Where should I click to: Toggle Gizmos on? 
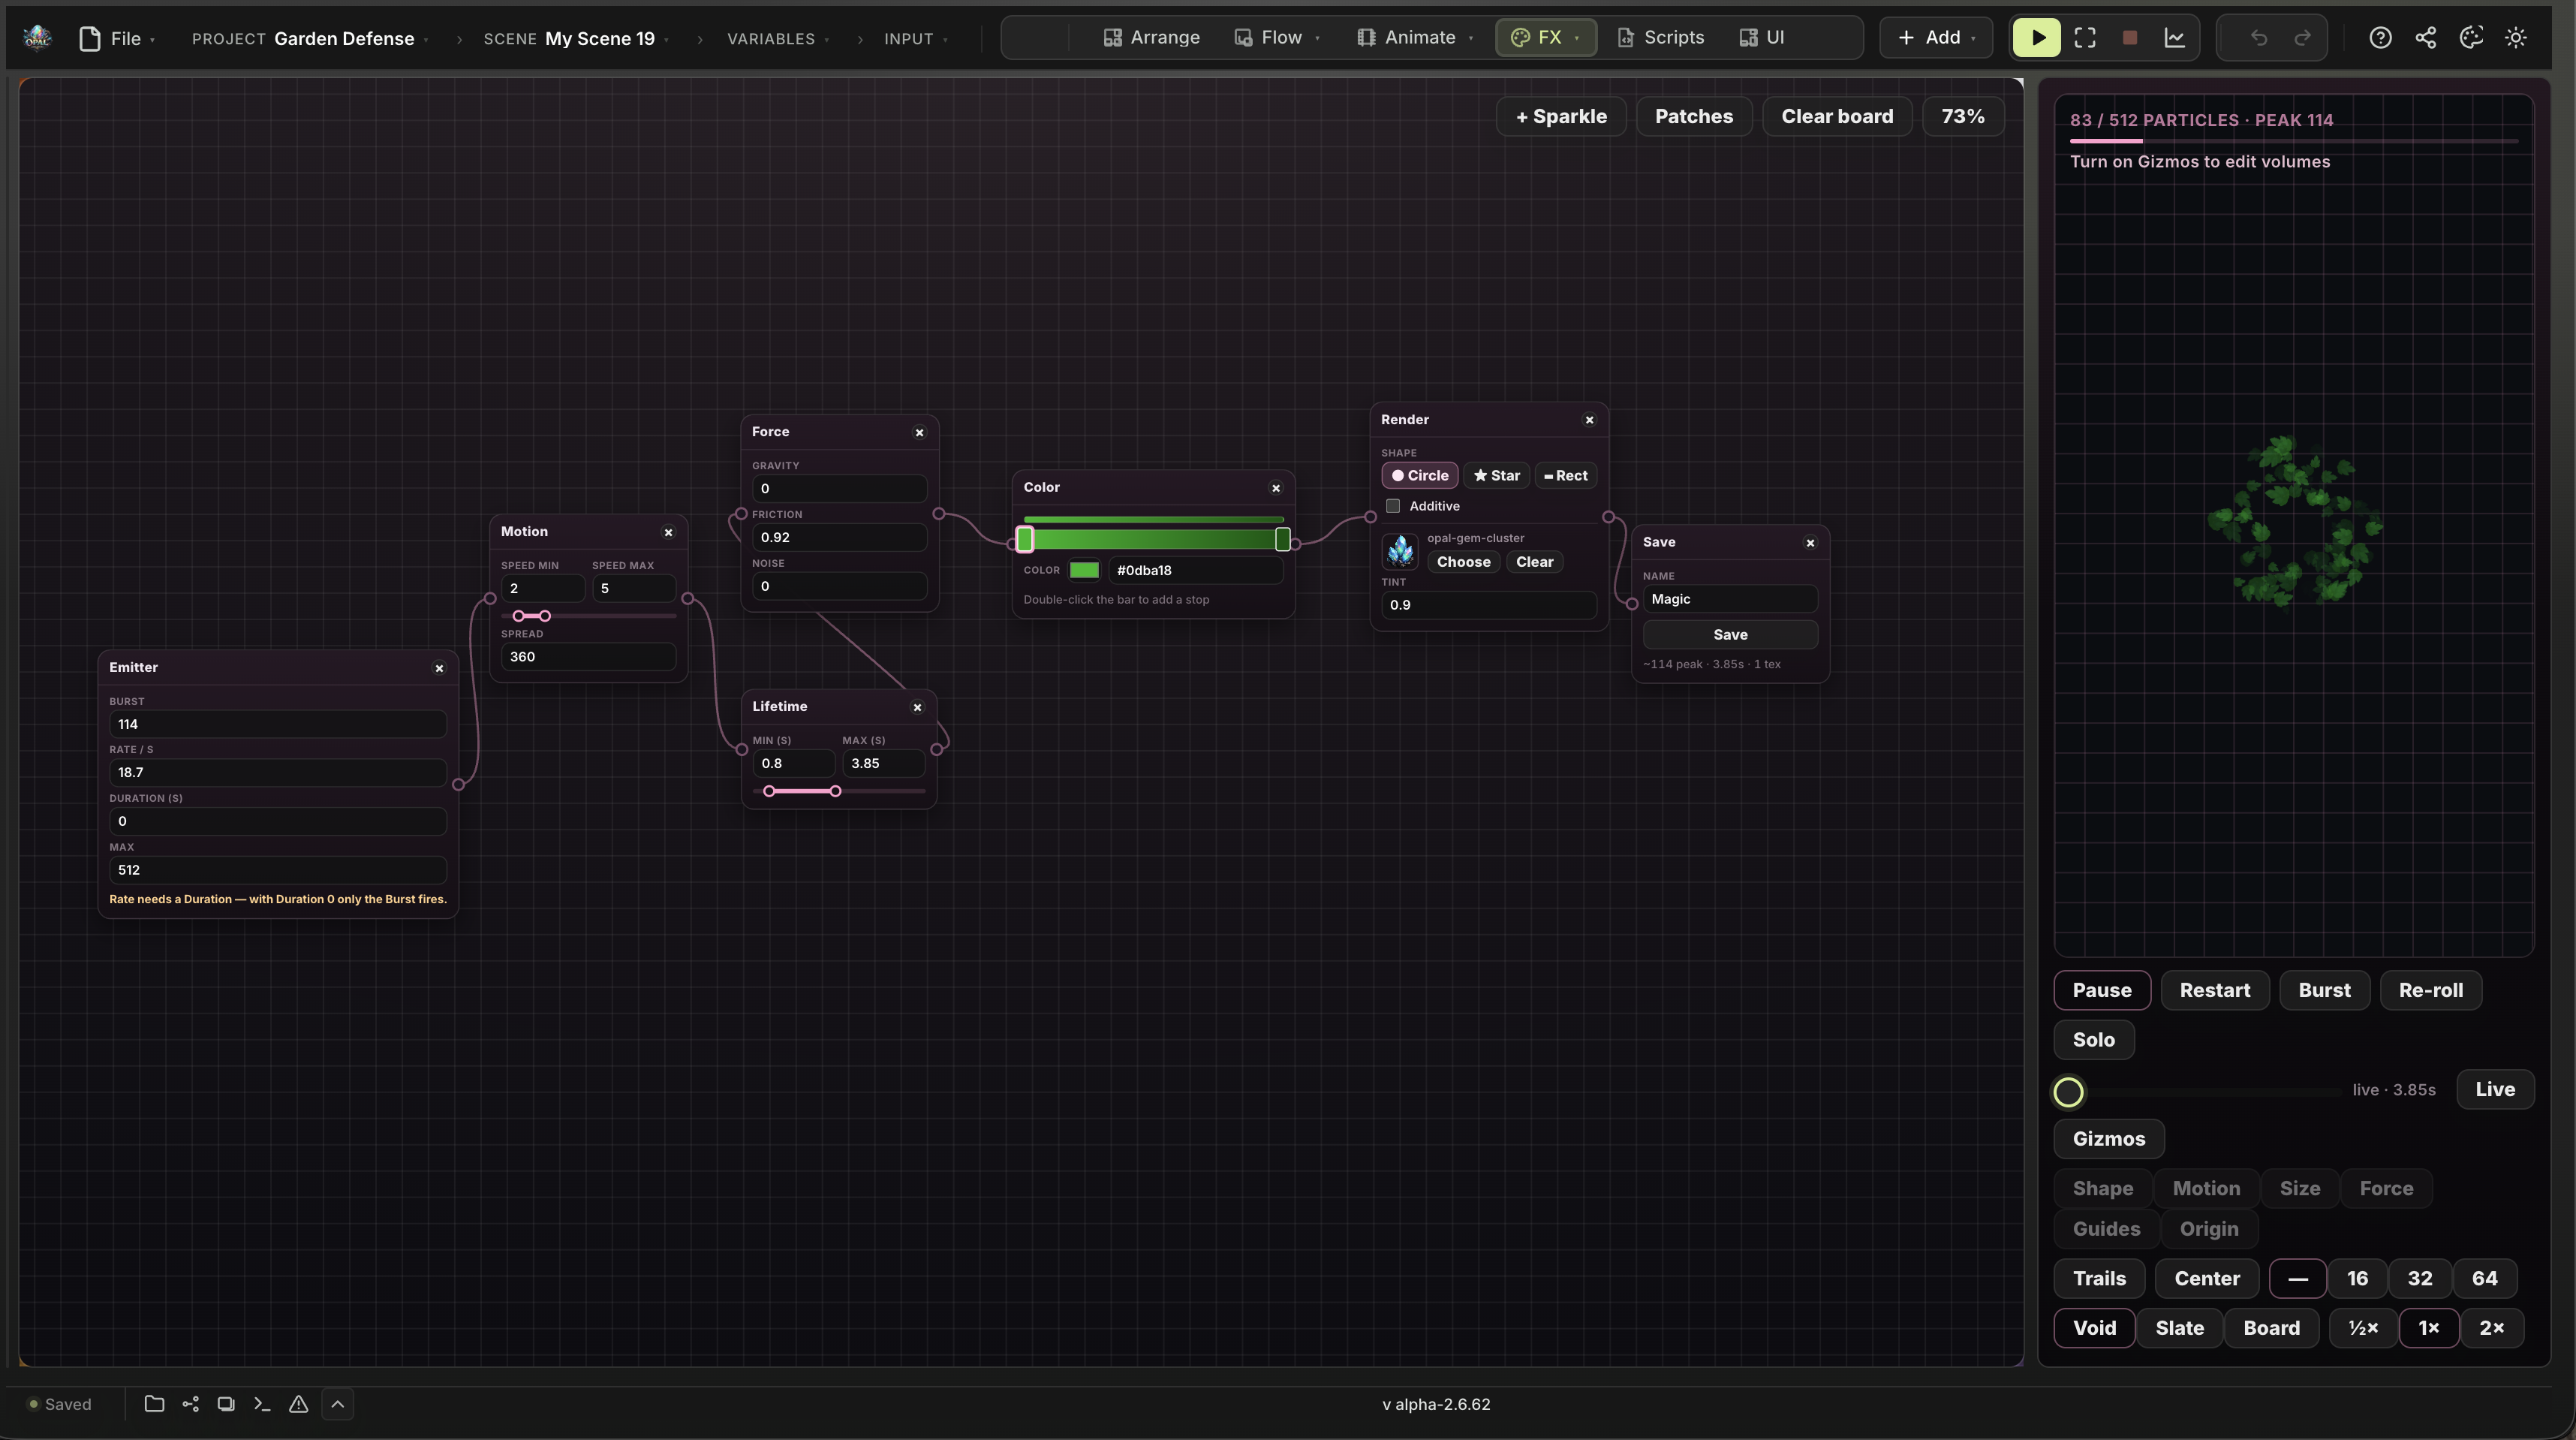[2108, 1139]
